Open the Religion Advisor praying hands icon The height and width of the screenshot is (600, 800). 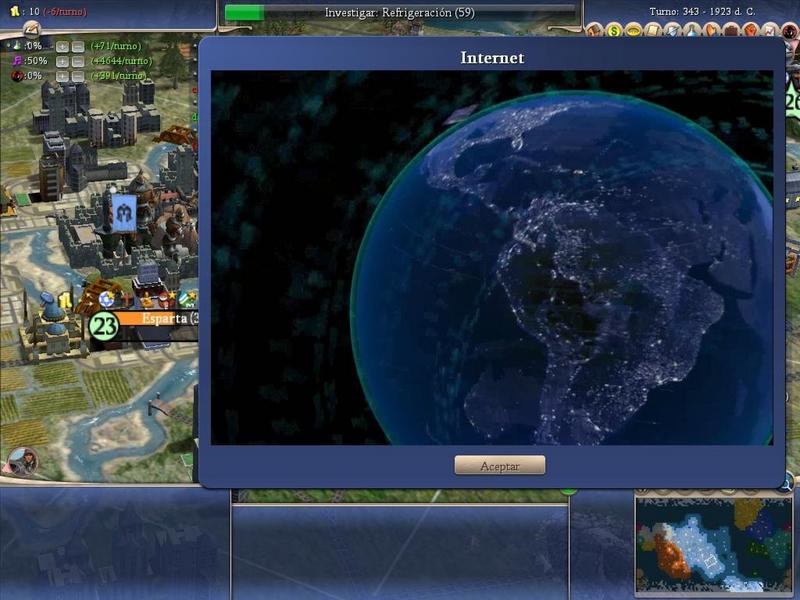point(711,31)
